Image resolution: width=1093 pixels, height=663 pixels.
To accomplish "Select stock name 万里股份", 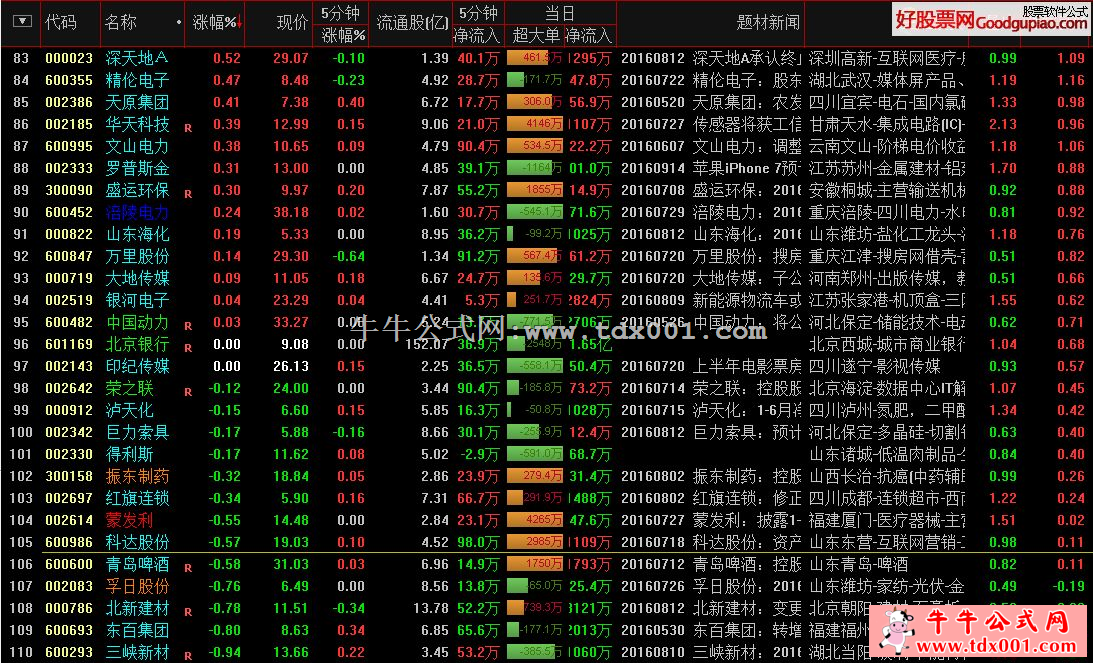I will tap(137, 256).
